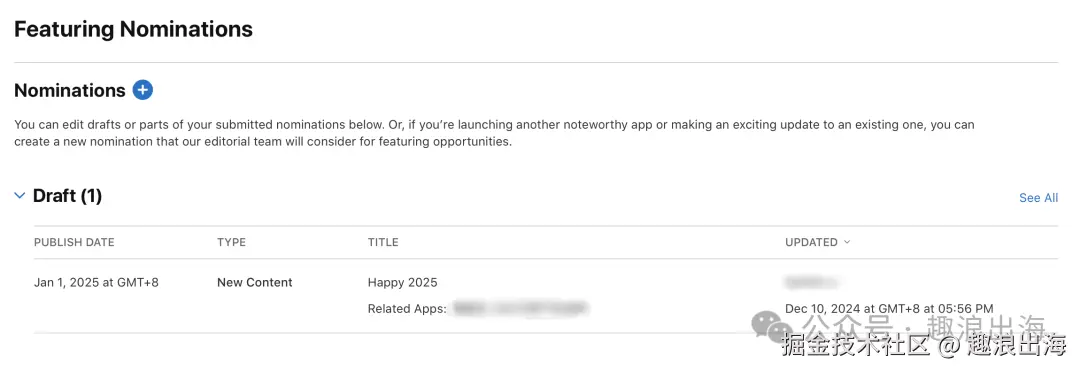This screenshot has width=1080, height=372.
Task: Click the Draft (1) section heading
Action: click(68, 196)
